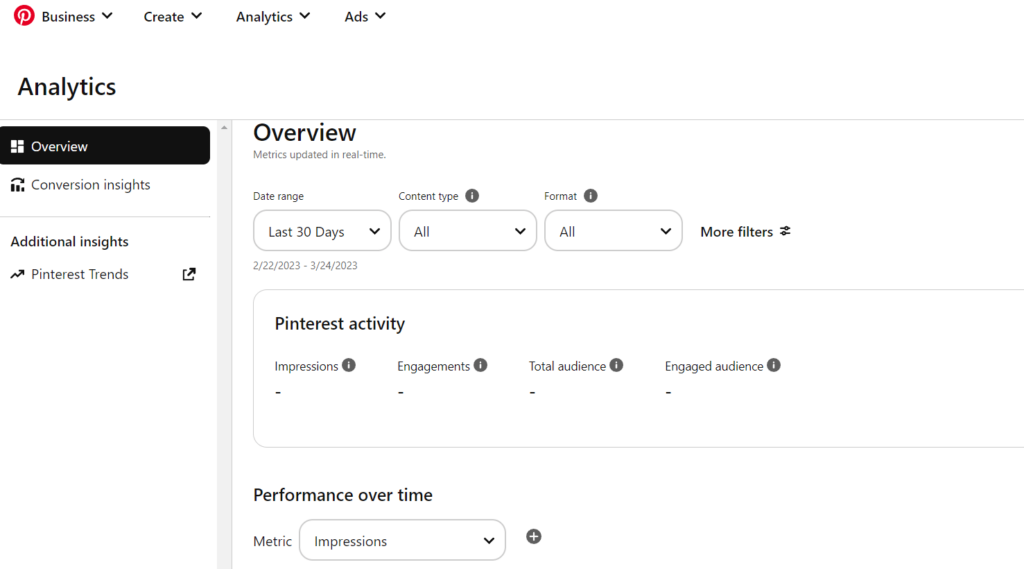
Task: Change the Metric dropdown from Impressions
Action: pyautogui.click(x=402, y=541)
